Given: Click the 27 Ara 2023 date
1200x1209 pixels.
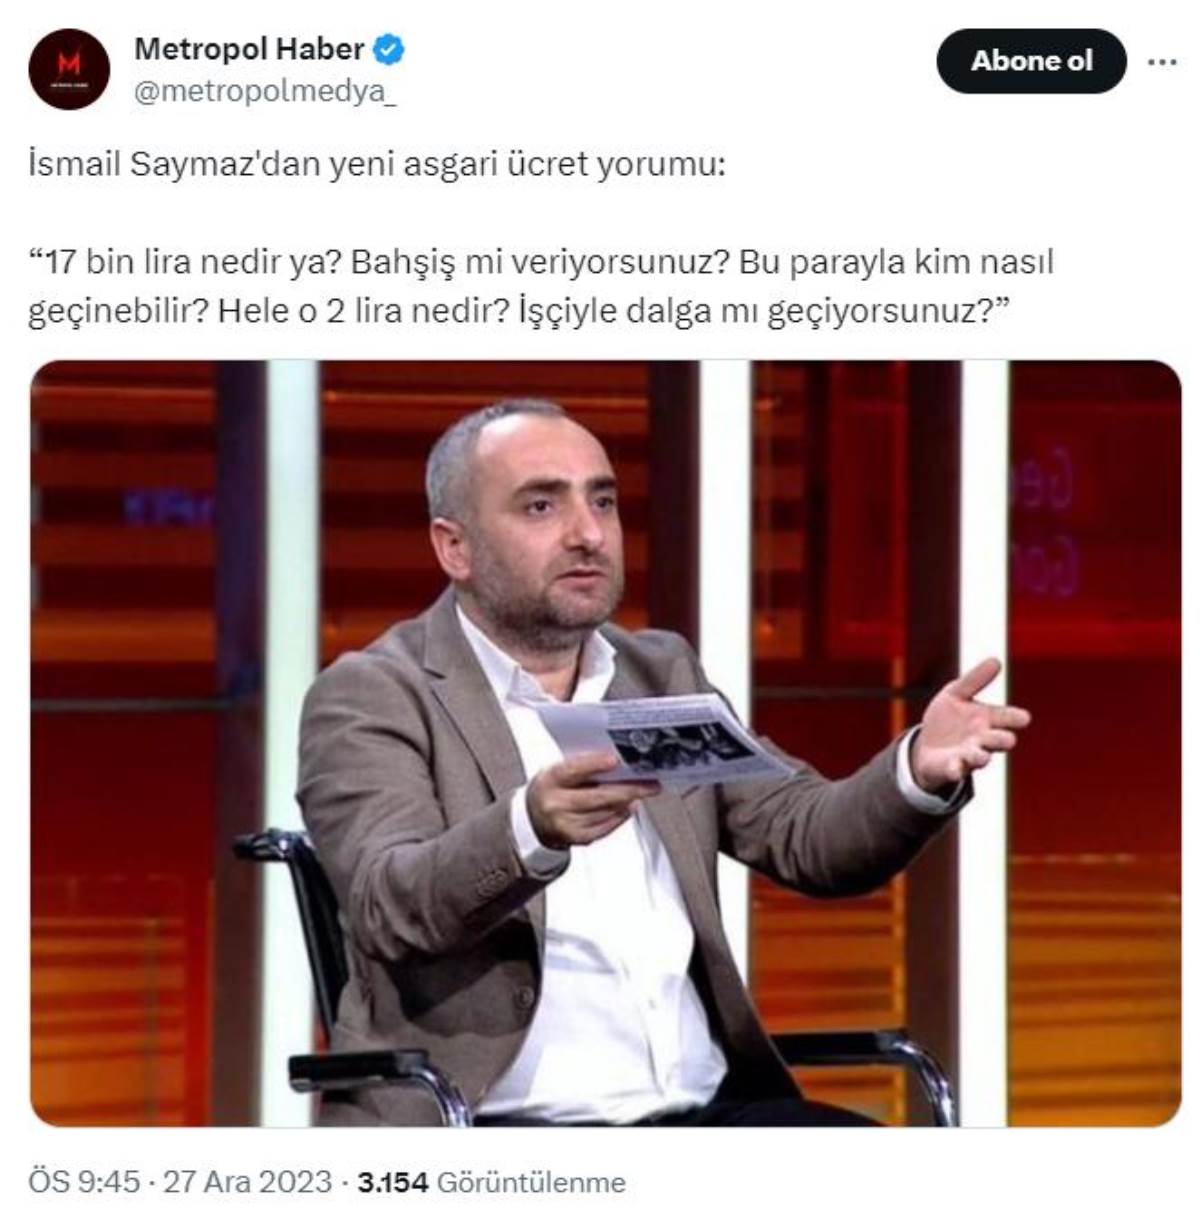Looking at the screenshot, I should click(247, 1182).
